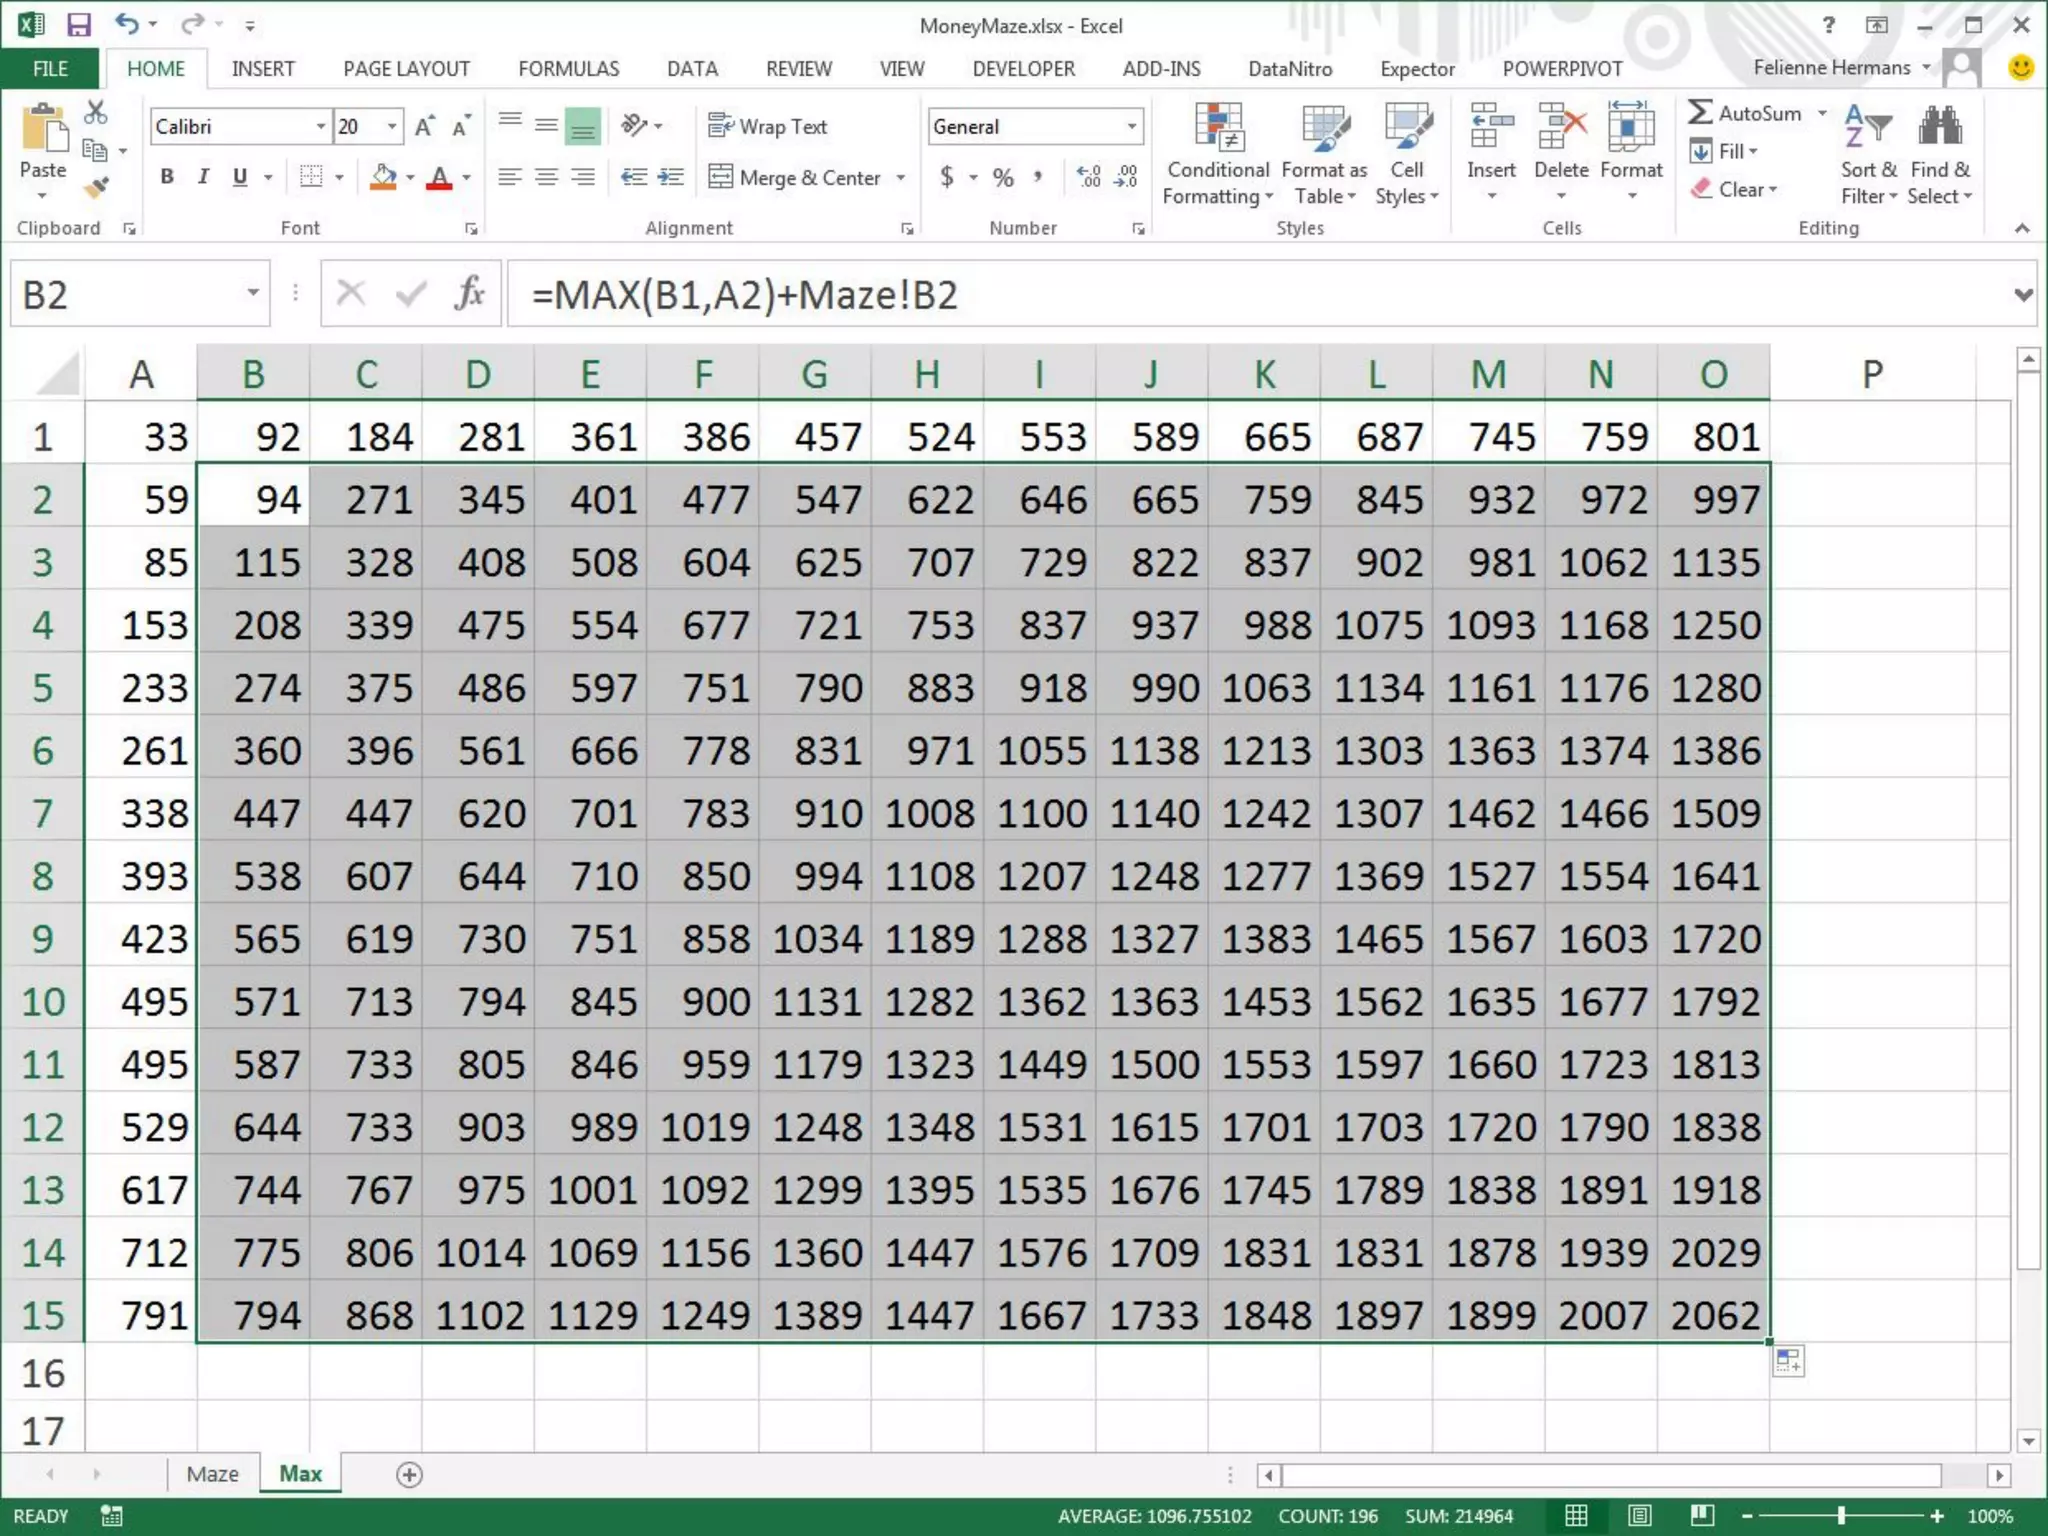Click the Format Painter brush icon
Image resolution: width=2048 pixels, height=1536 pixels.
[96, 188]
